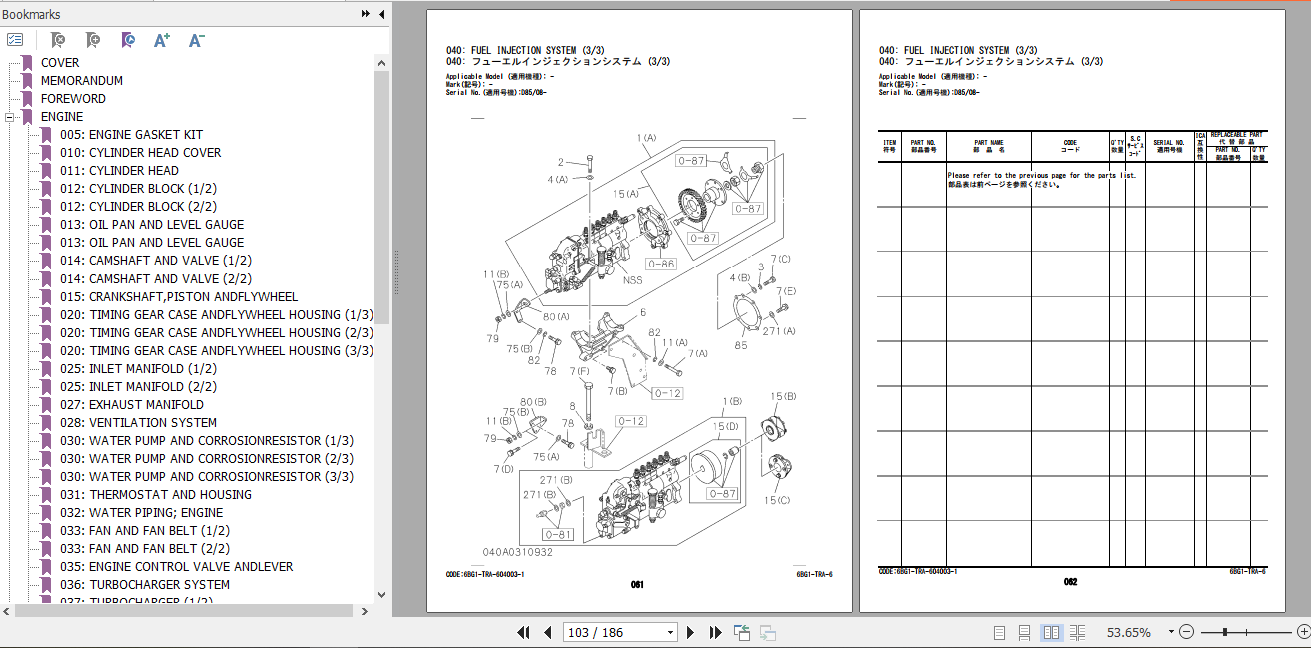
Task: Open 030: WATER PUMP (1/3) bookmark
Action: (207, 441)
